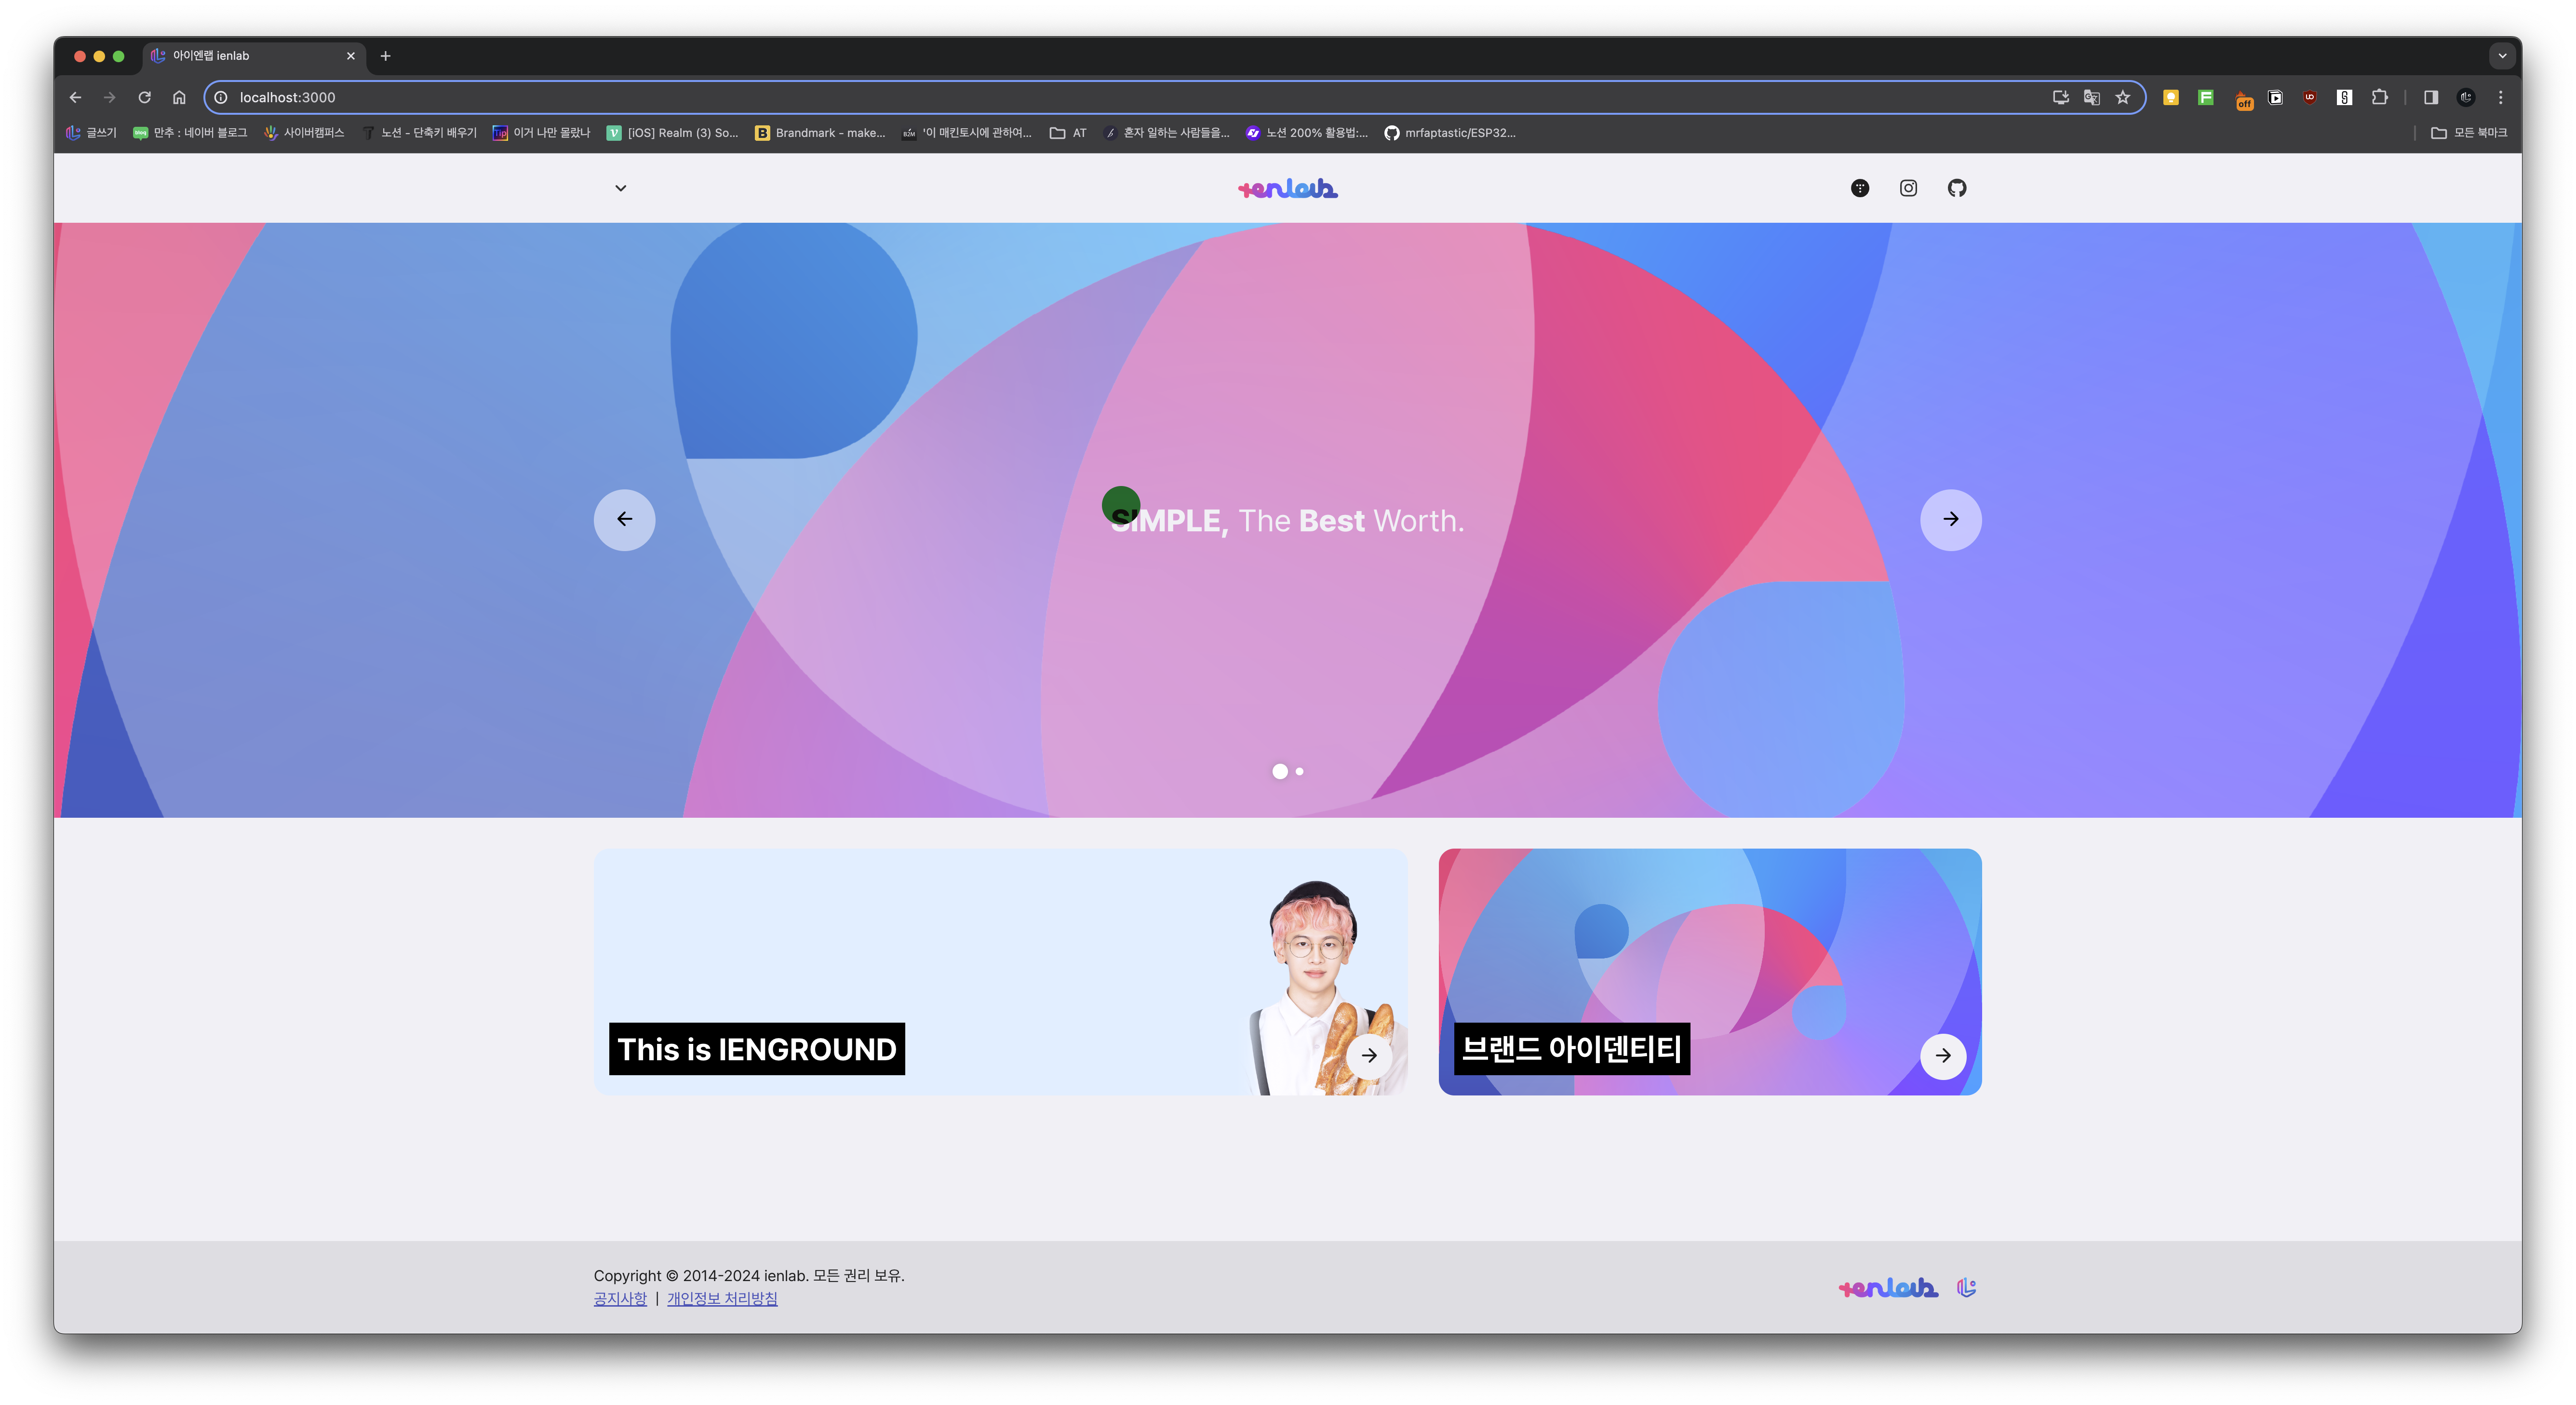Open the Brandmark bookmark
The image size is (2576, 1405).
click(x=820, y=133)
